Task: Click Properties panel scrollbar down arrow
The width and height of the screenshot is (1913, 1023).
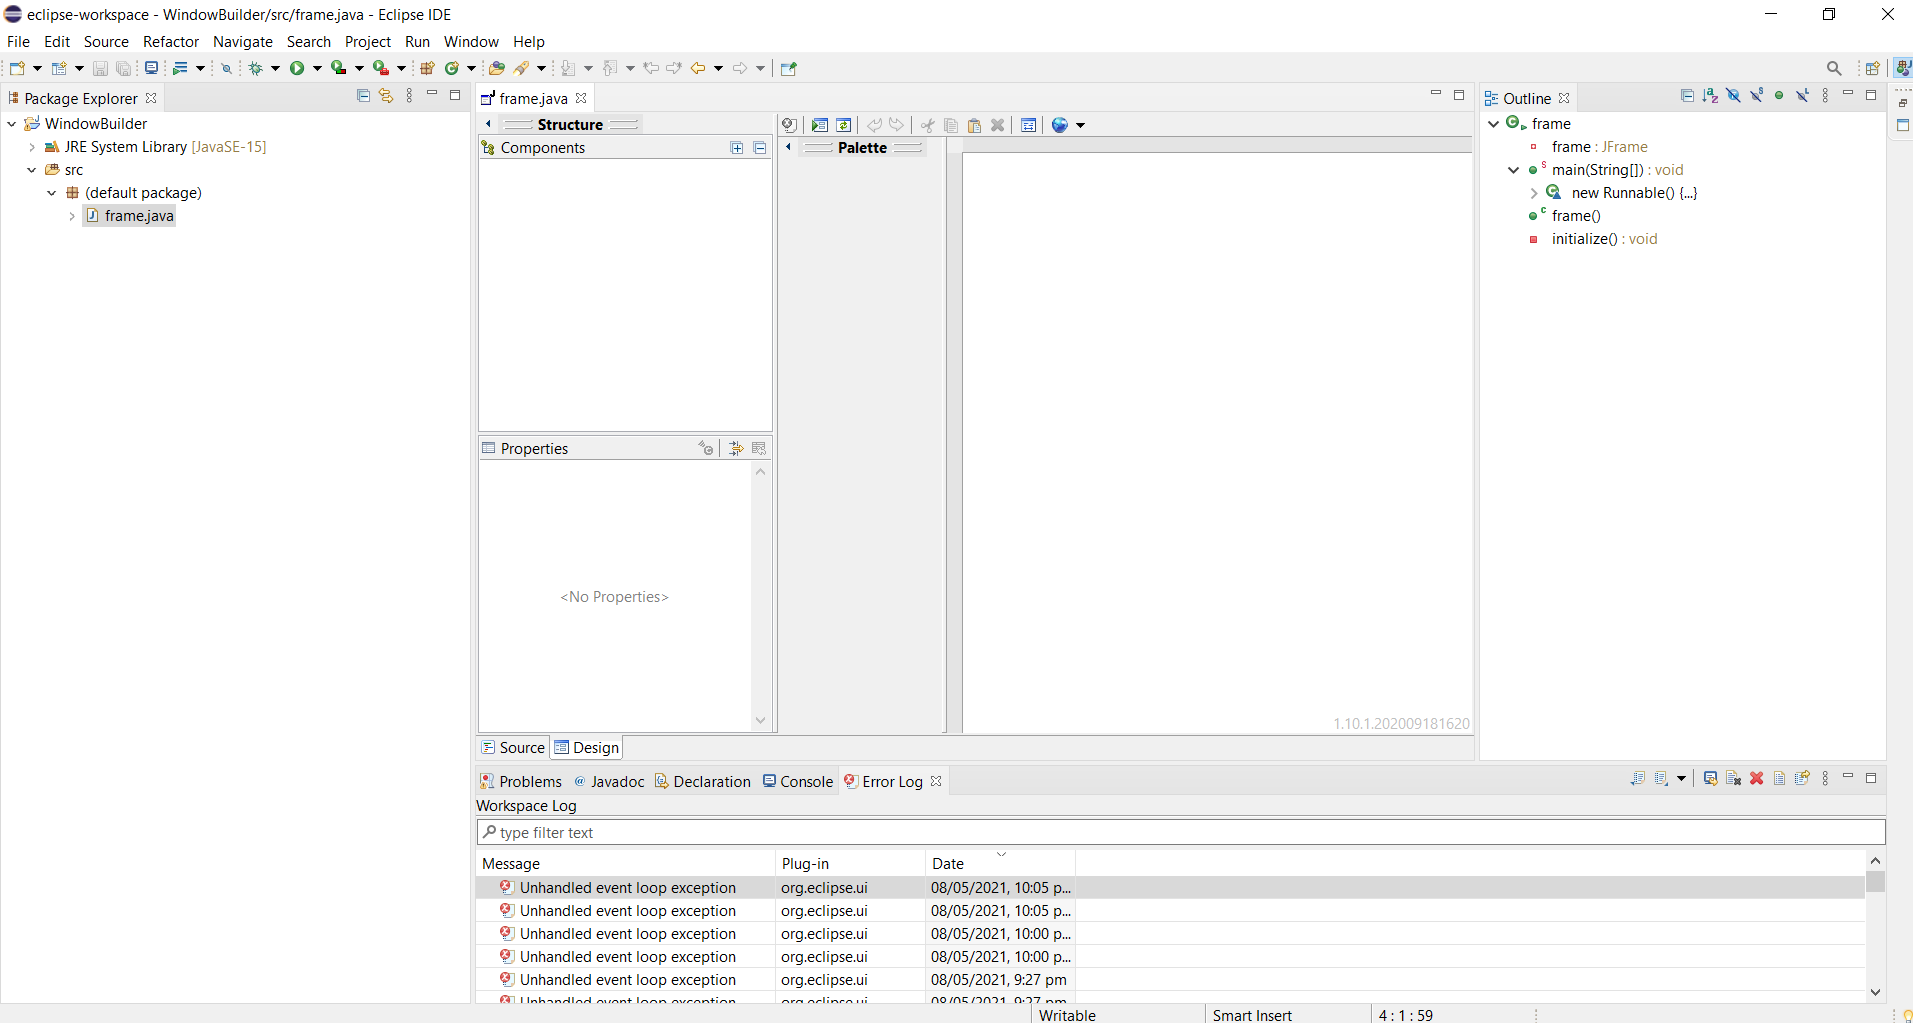Action: coord(760,721)
